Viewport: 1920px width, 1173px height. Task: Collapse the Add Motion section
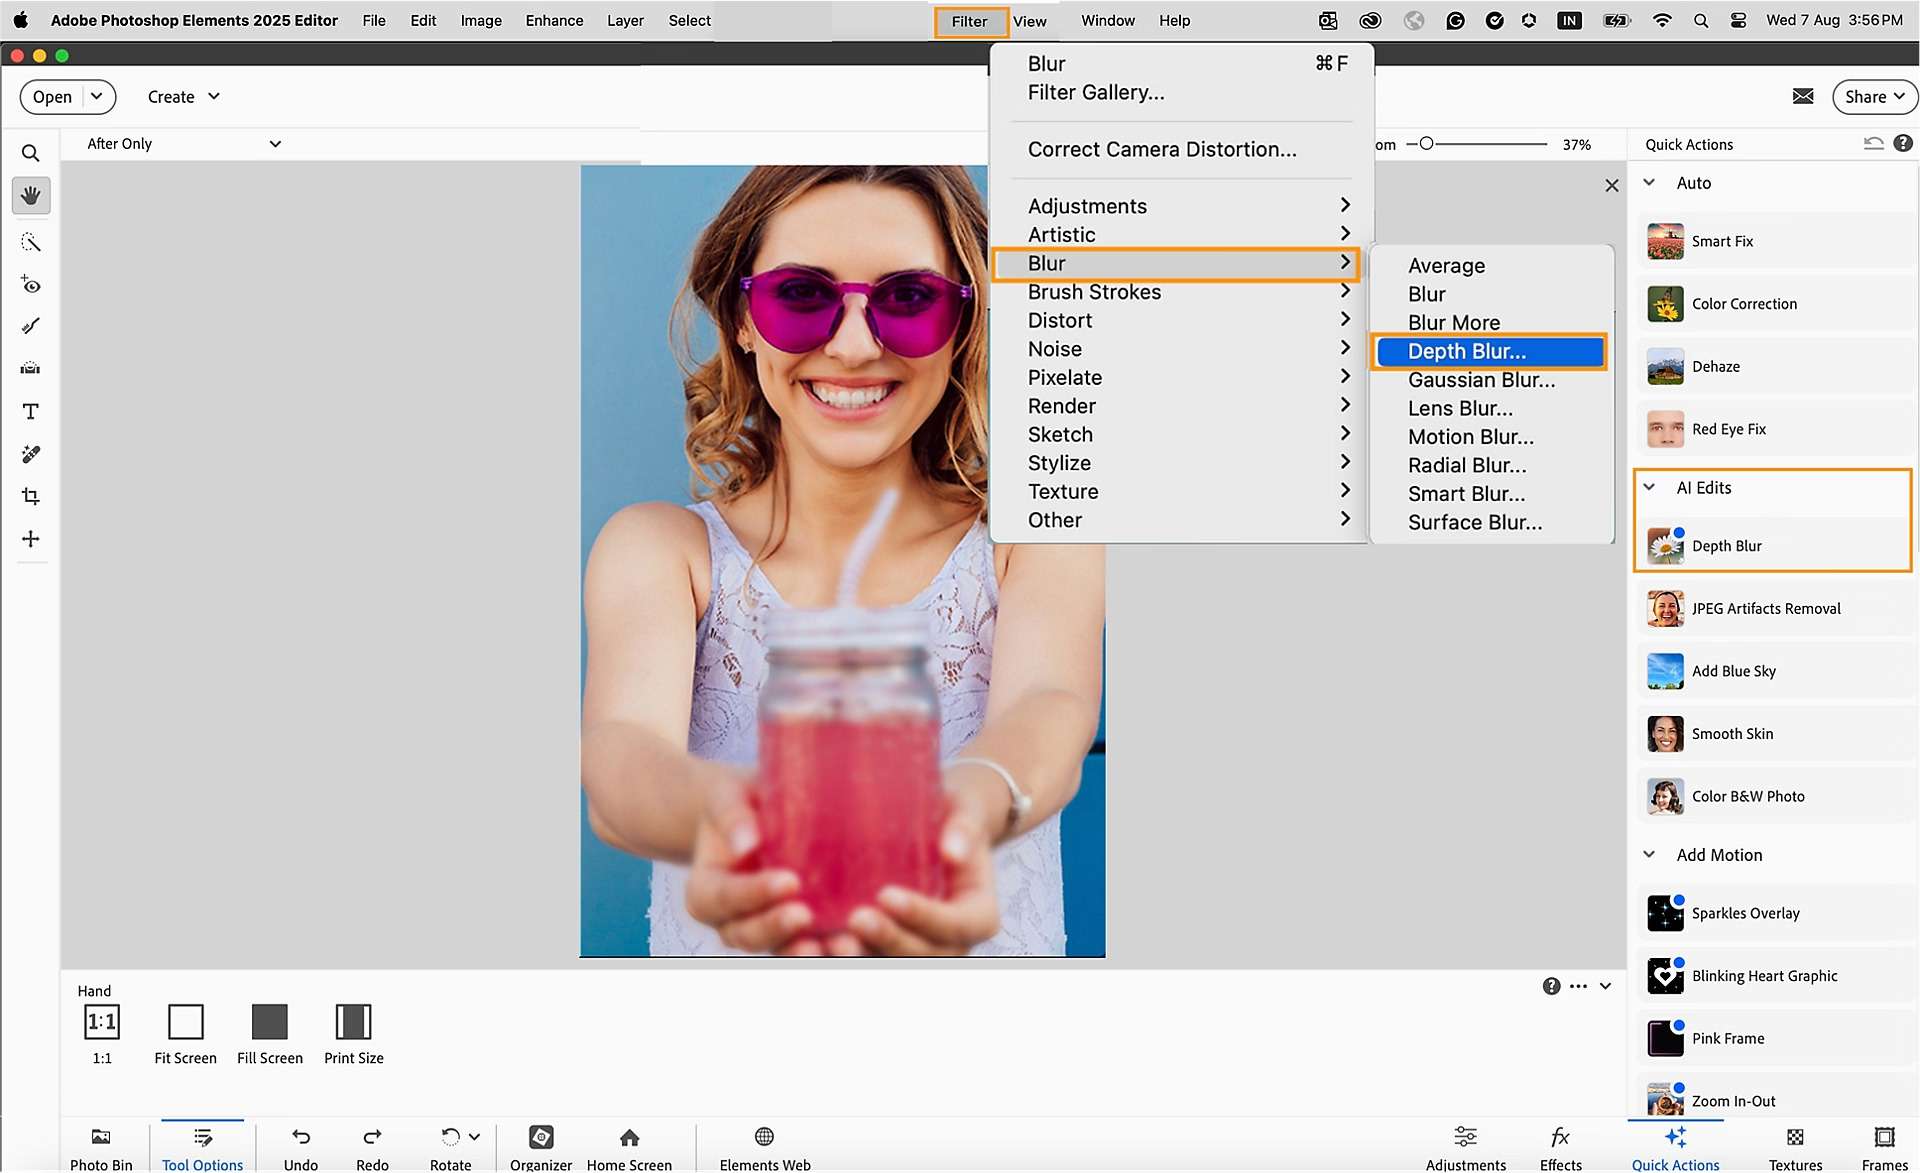[x=1649, y=854]
